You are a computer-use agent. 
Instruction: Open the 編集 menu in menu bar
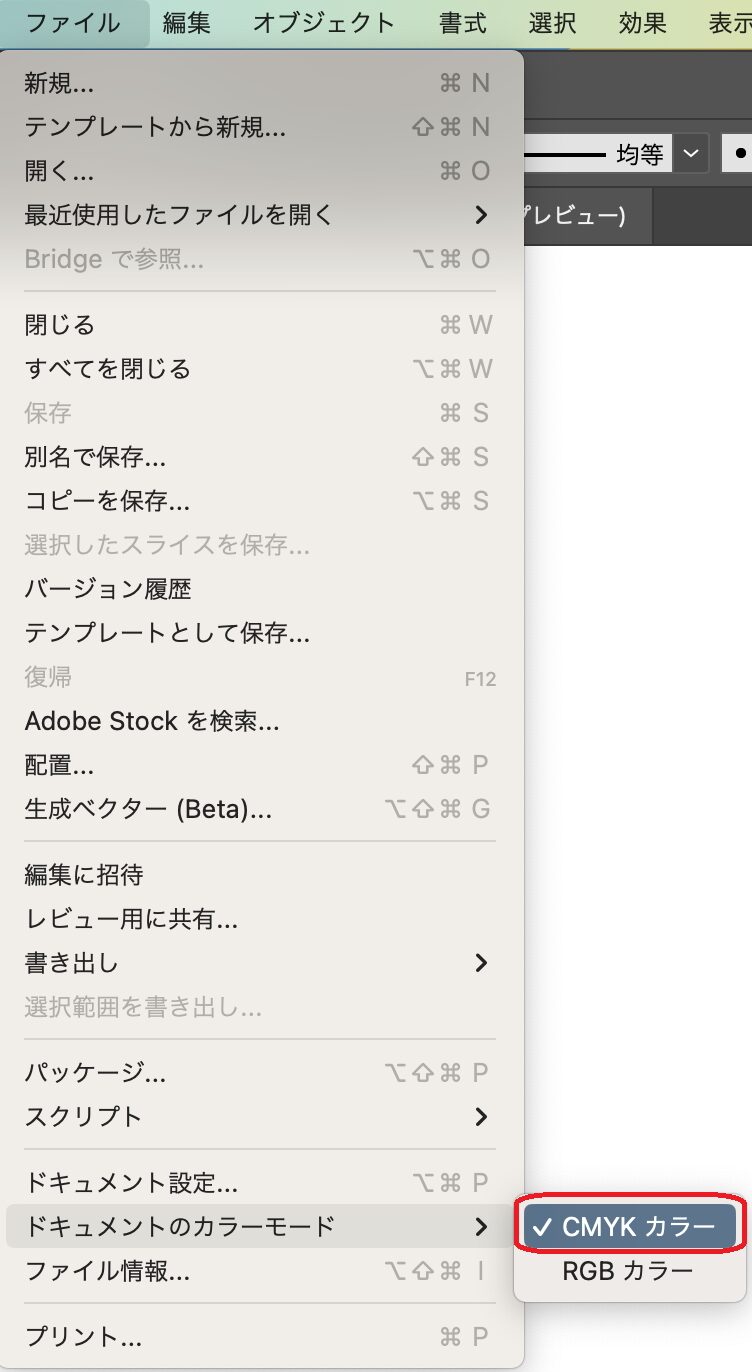click(187, 23)
